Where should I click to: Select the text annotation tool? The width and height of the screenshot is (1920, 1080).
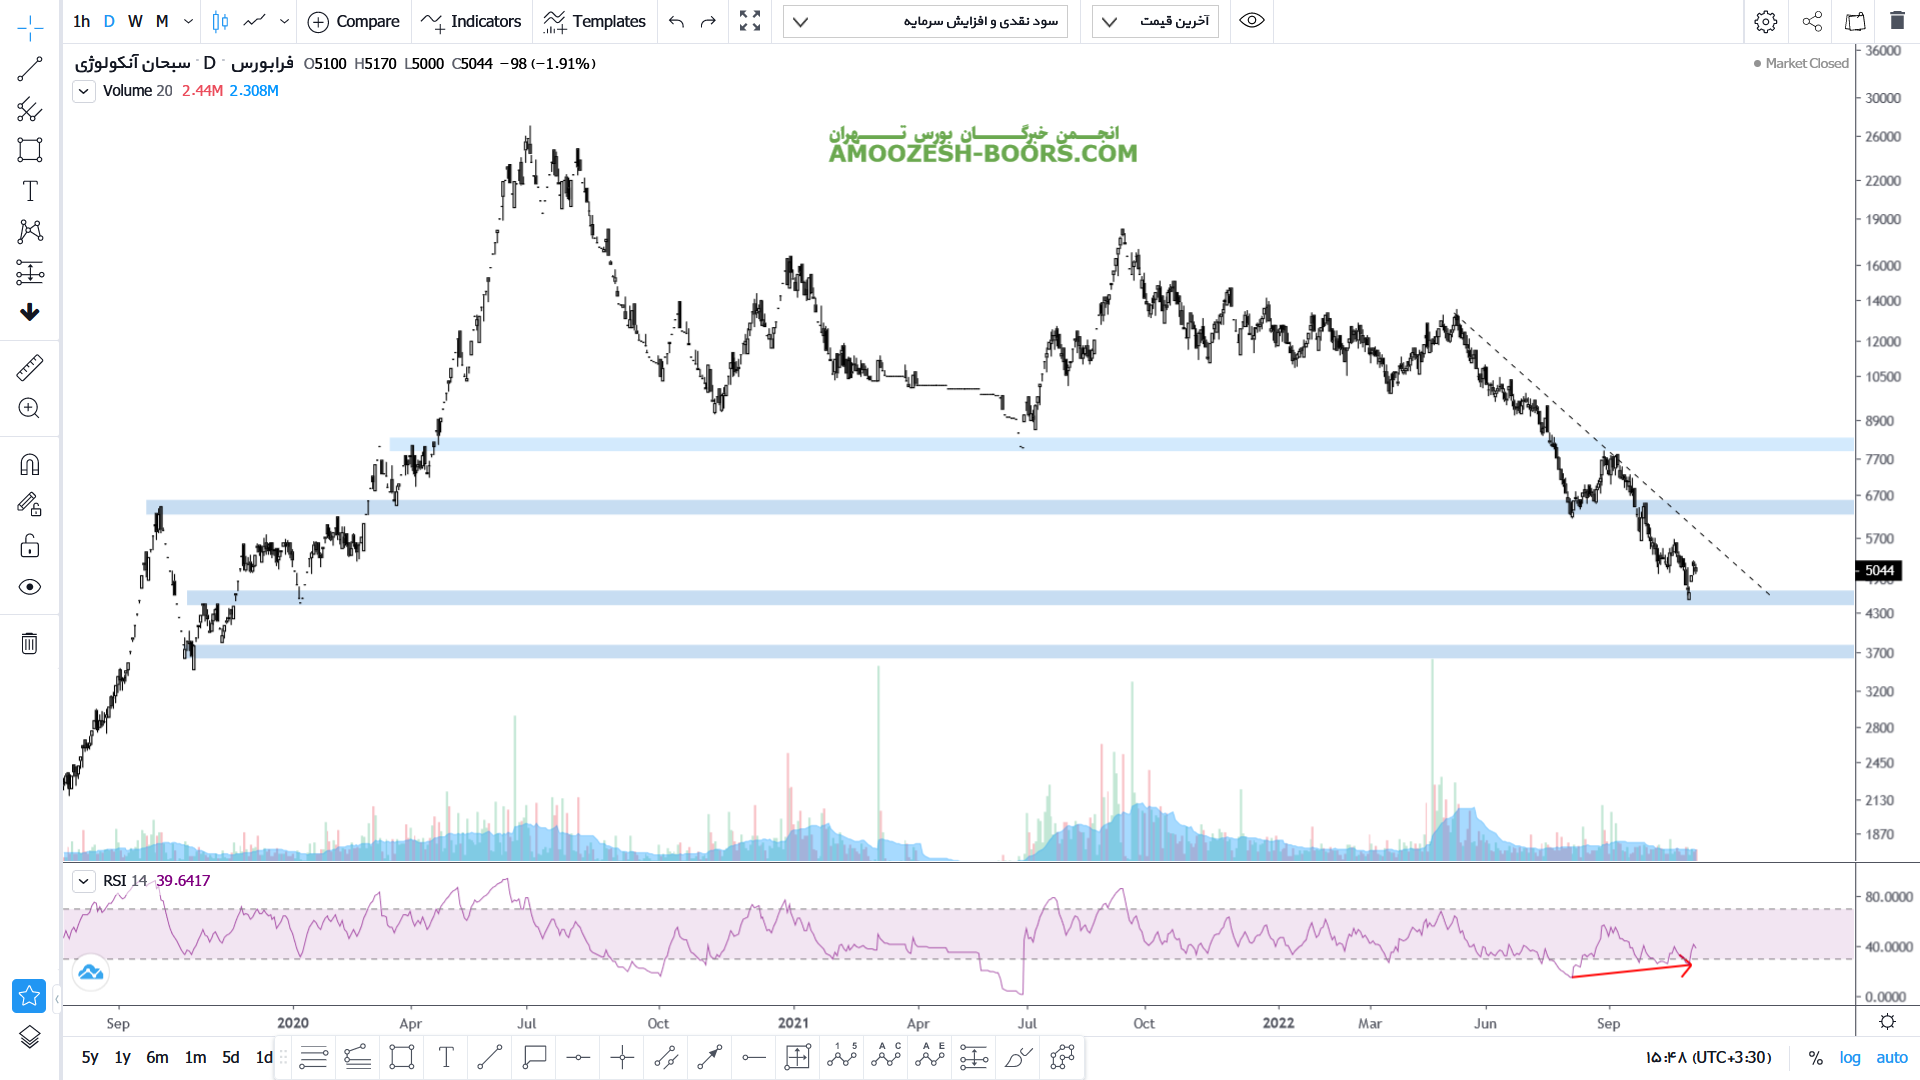coord(30,191)
